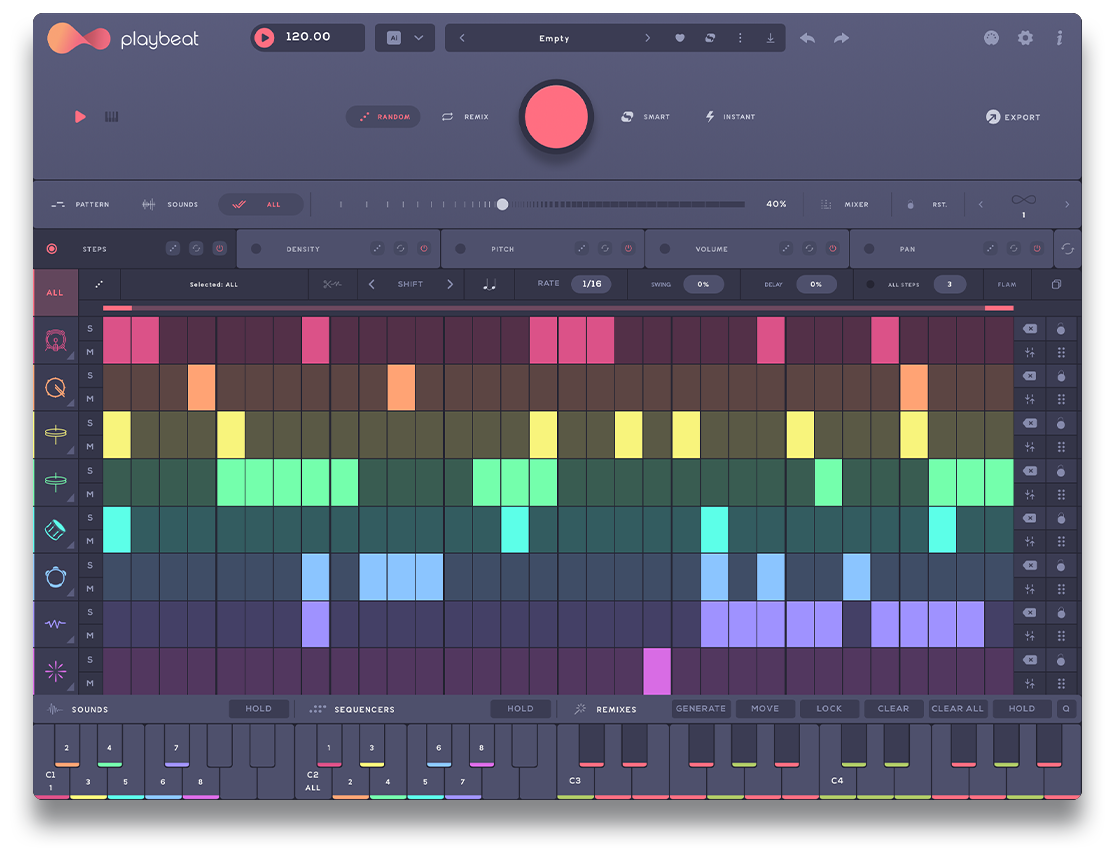
Task: Open the settings gear icon
Action: (1024, 37)
